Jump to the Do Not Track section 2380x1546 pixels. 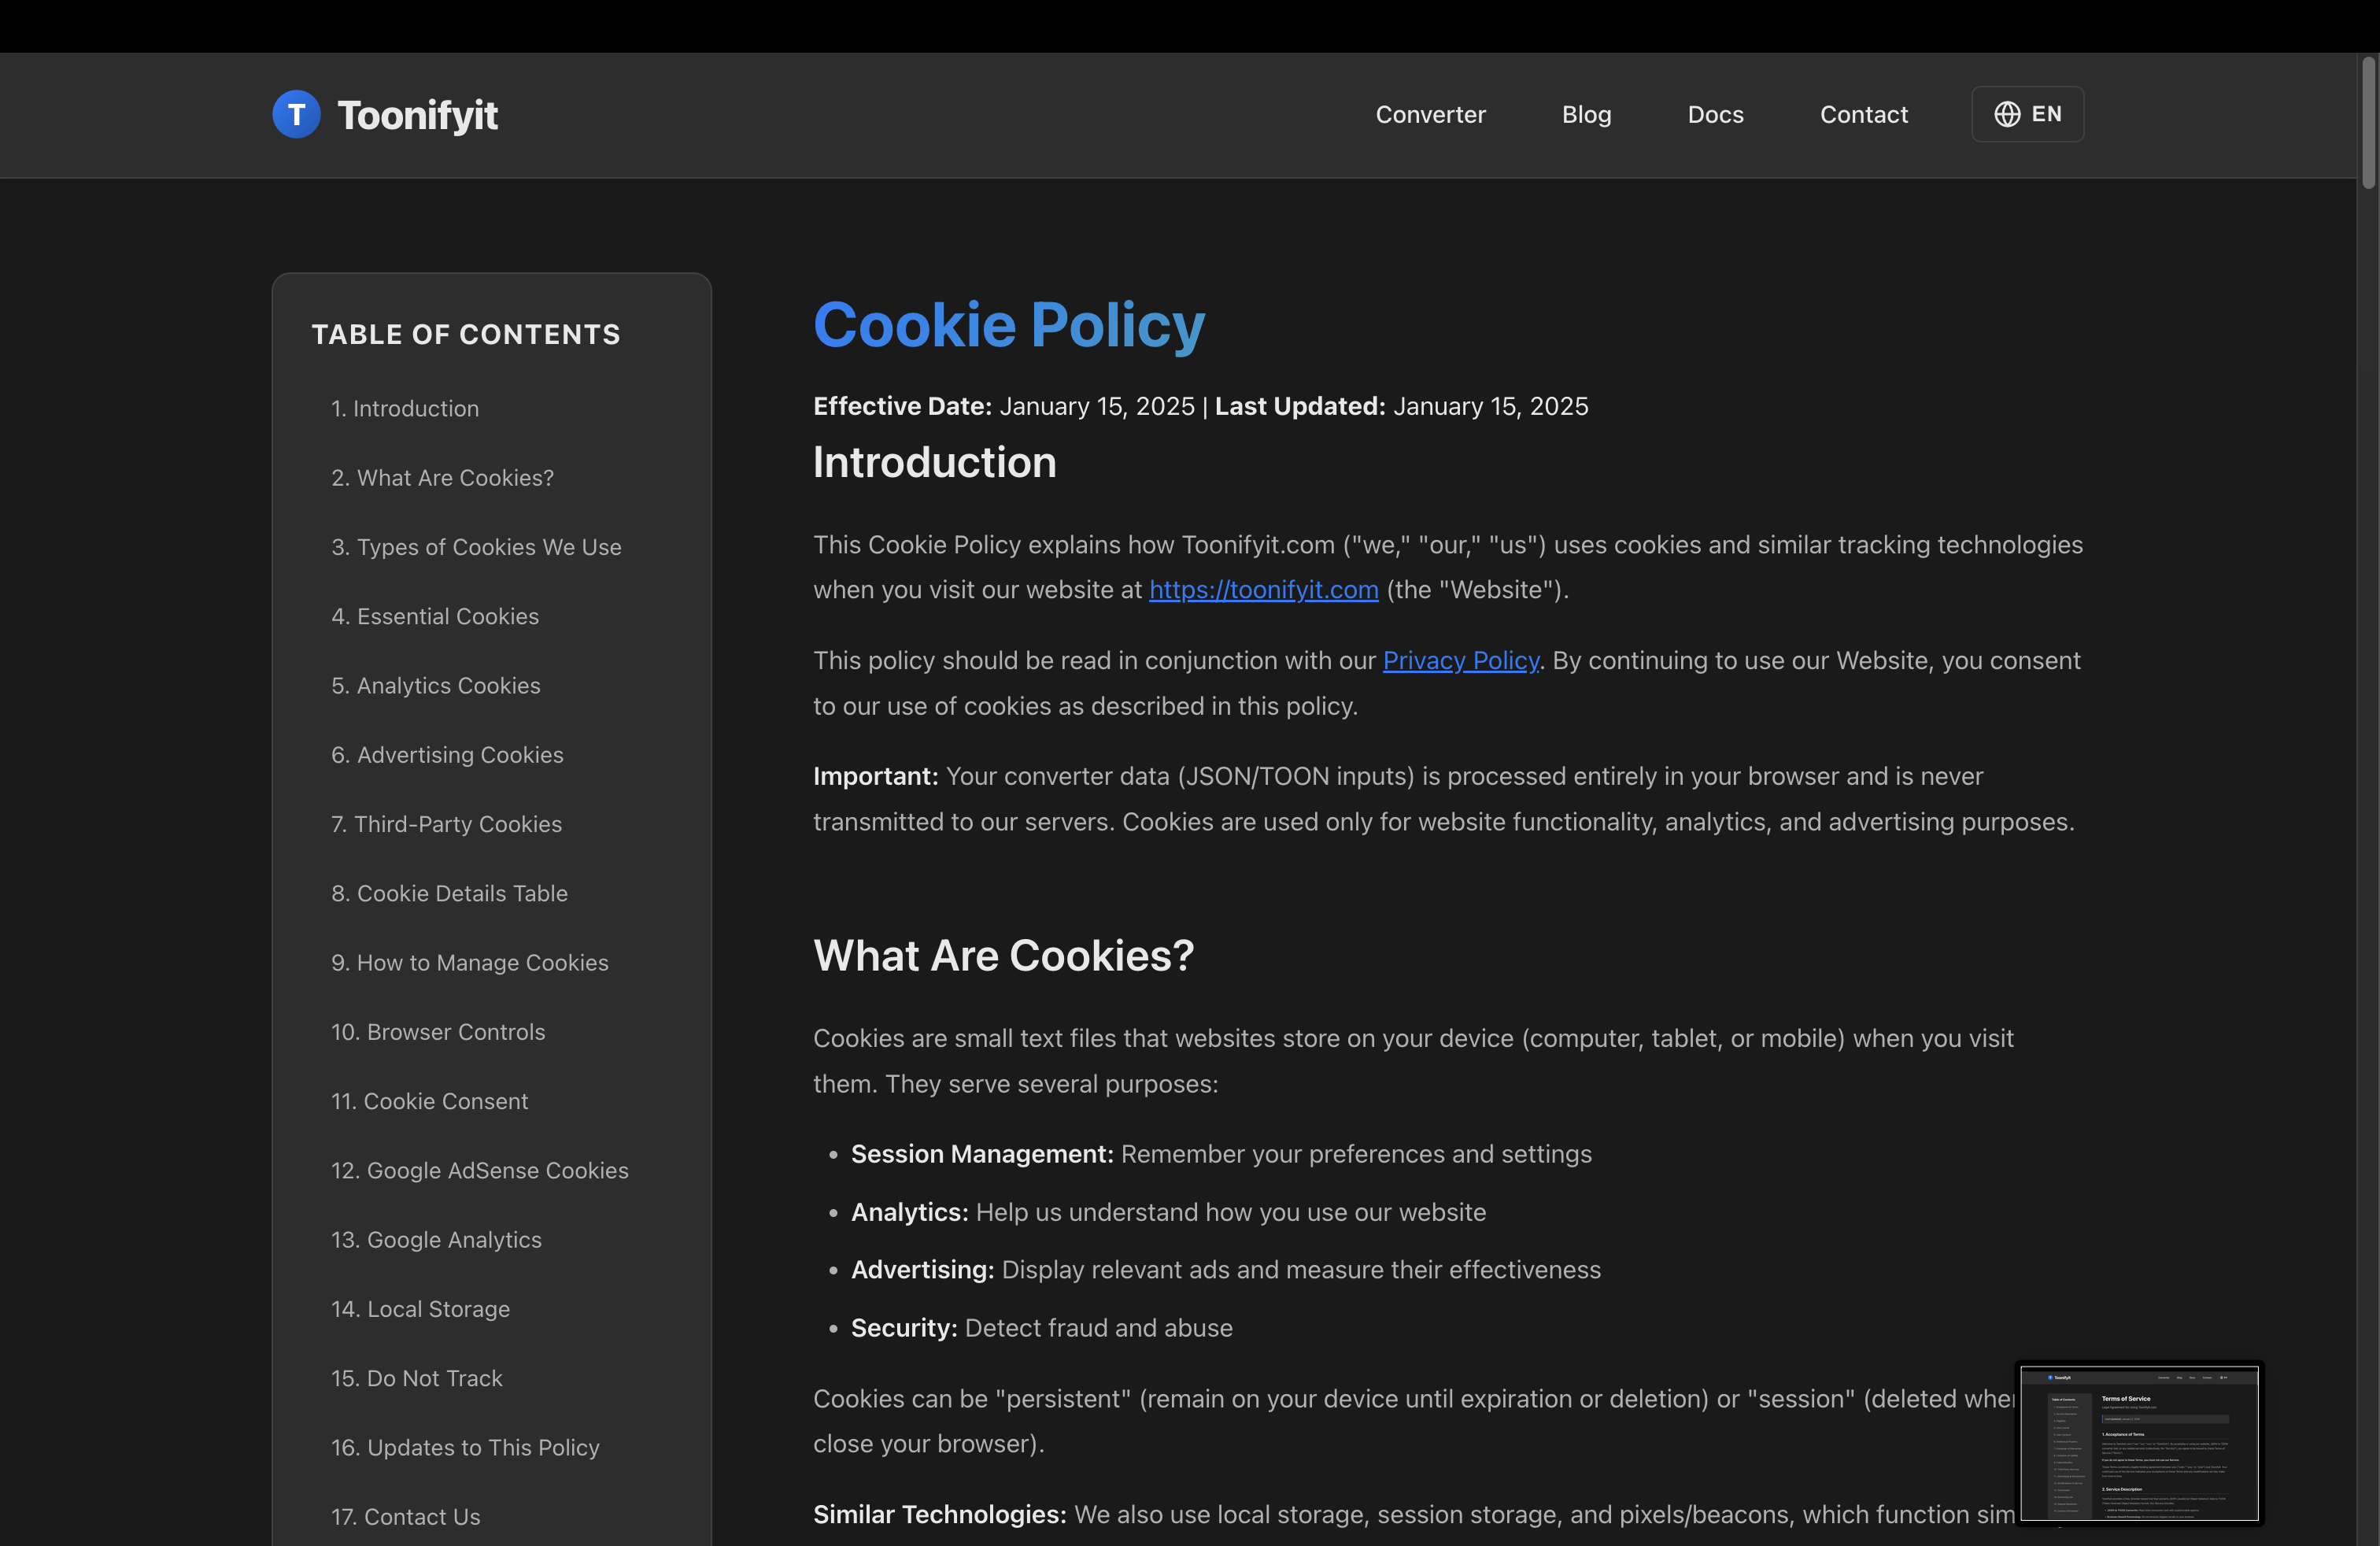(x=417, y=1378)
